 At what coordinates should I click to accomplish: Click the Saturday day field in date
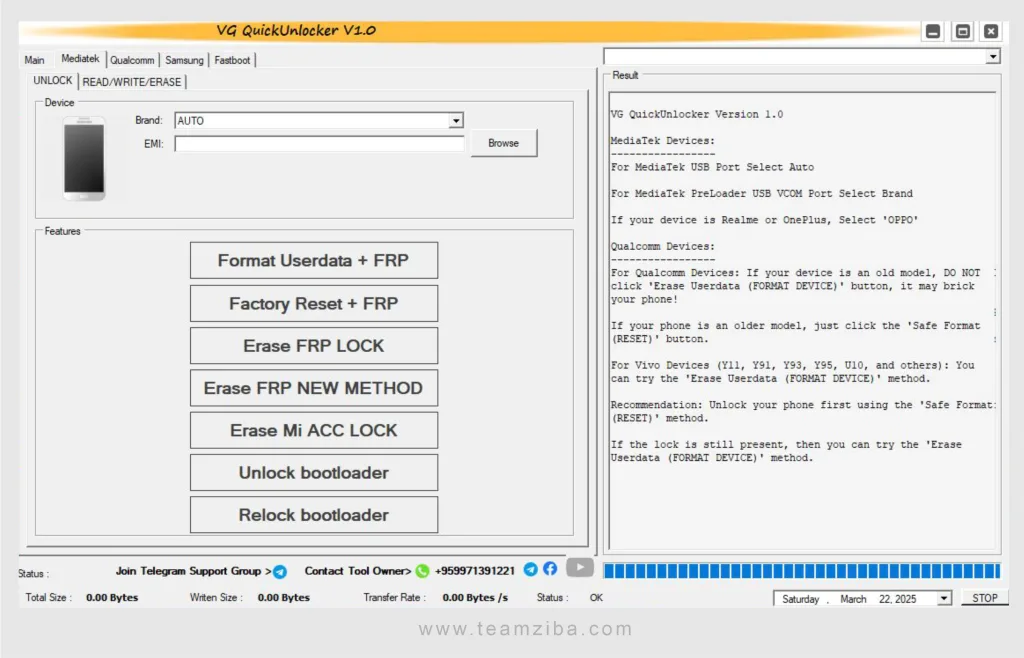click(800, 599)
